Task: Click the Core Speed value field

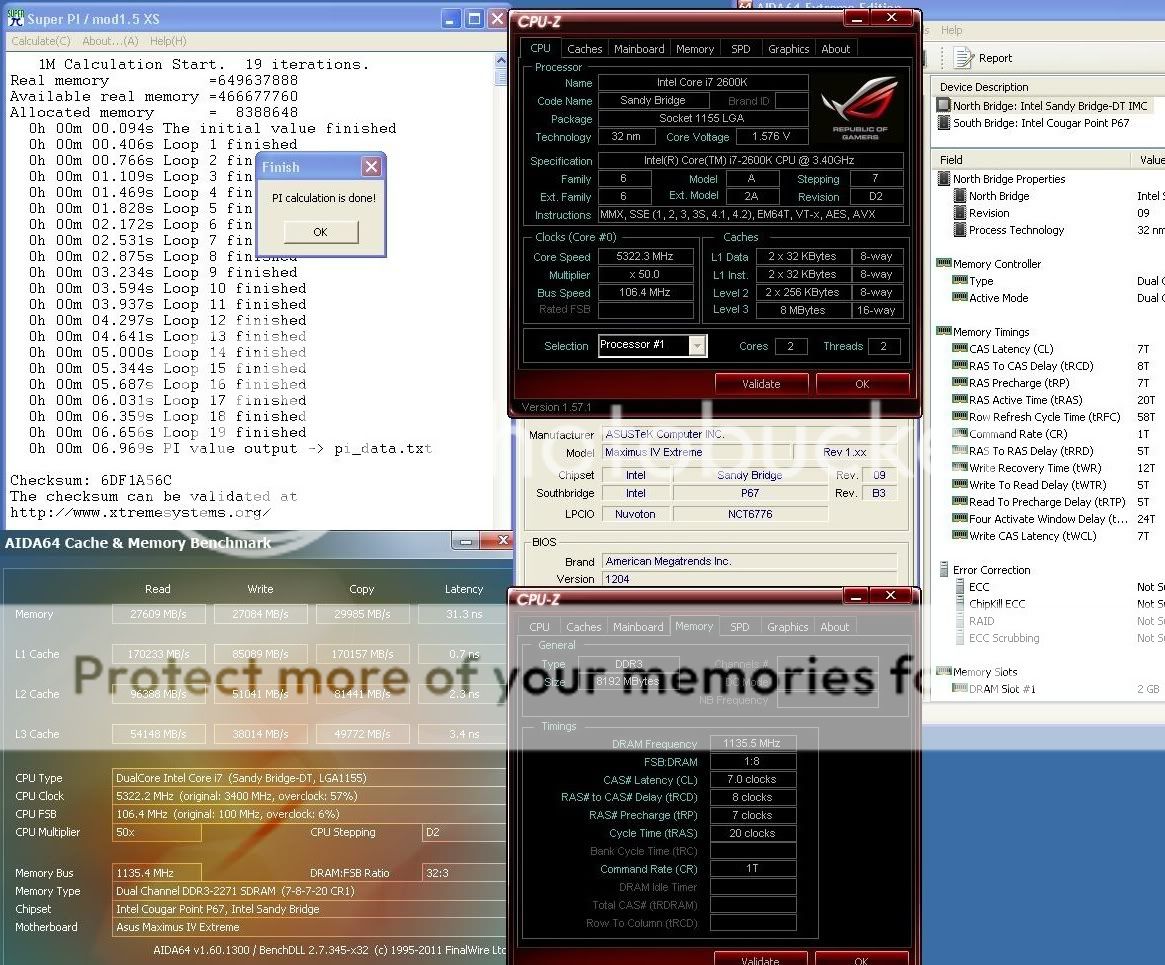Action: coord(645,257)
